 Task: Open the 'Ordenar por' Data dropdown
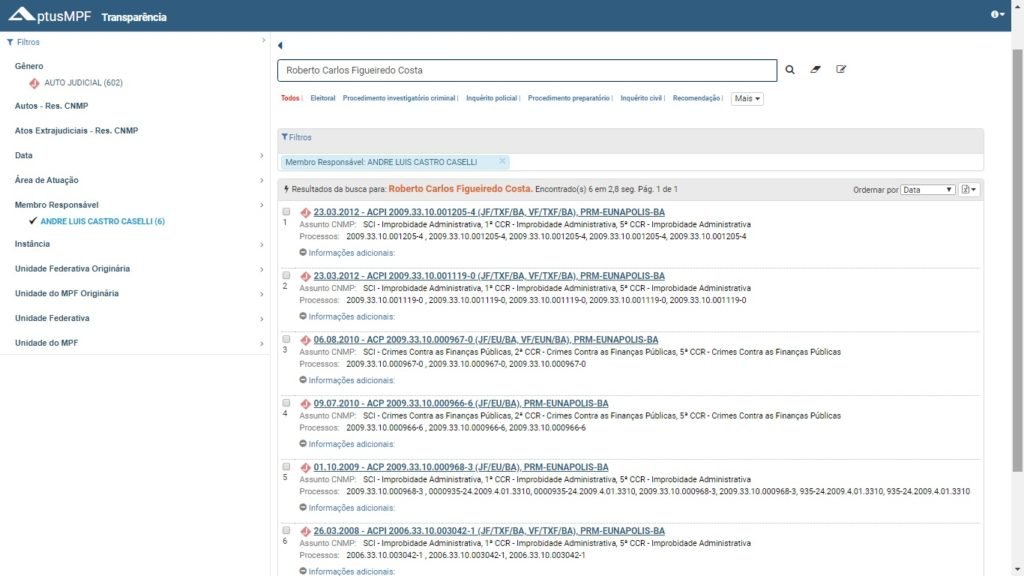tap(928, 189)
